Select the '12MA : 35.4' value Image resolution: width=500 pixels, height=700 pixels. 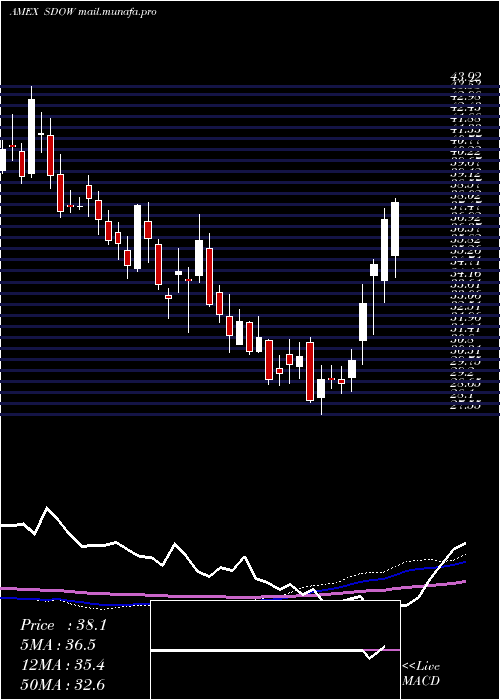pos(62,665)
